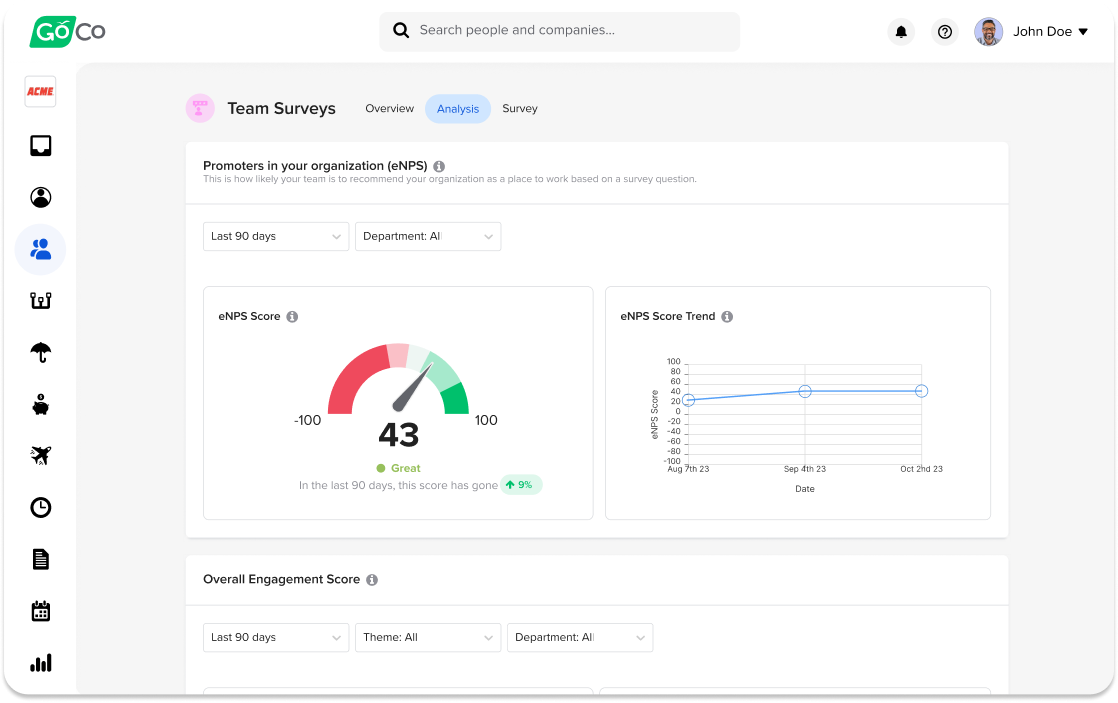
Task: Click info icon beside Promoters in your organization
Action: [439, 166]
